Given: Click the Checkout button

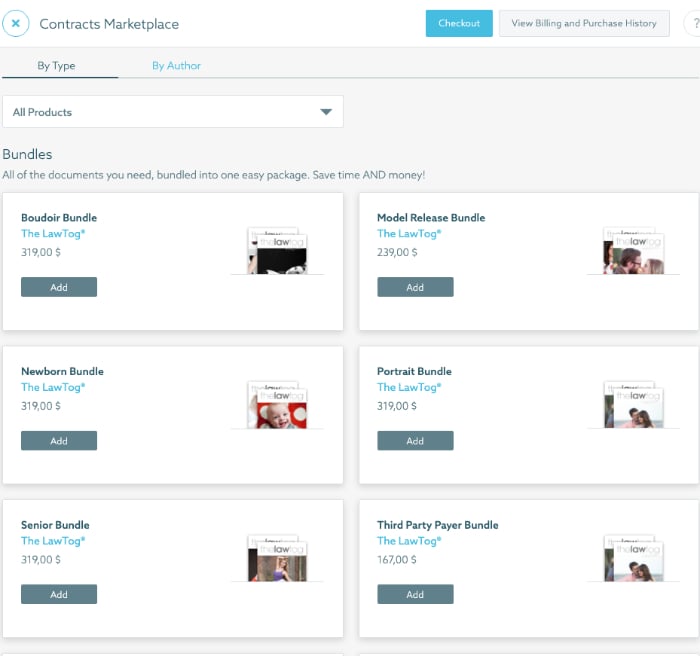Looking at the screenshot, I should 459,23.
